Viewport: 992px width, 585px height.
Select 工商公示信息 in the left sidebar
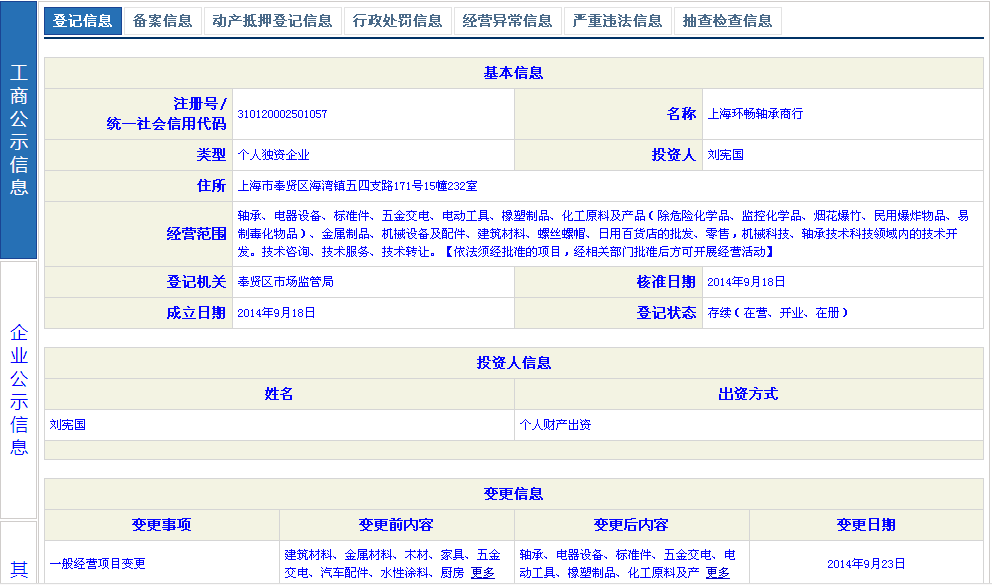(x=19, y=130)
